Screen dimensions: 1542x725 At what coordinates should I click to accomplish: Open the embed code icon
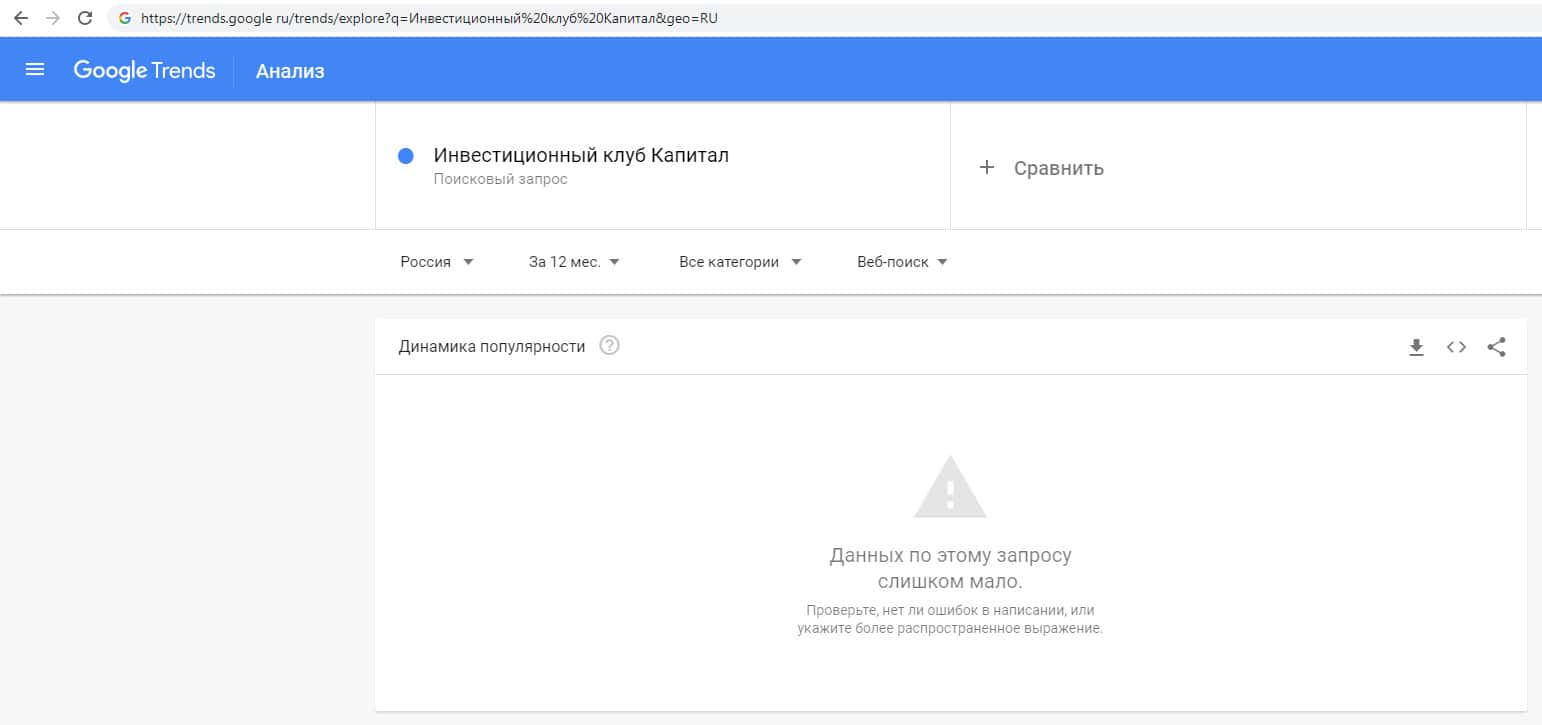coord(1456,347)
